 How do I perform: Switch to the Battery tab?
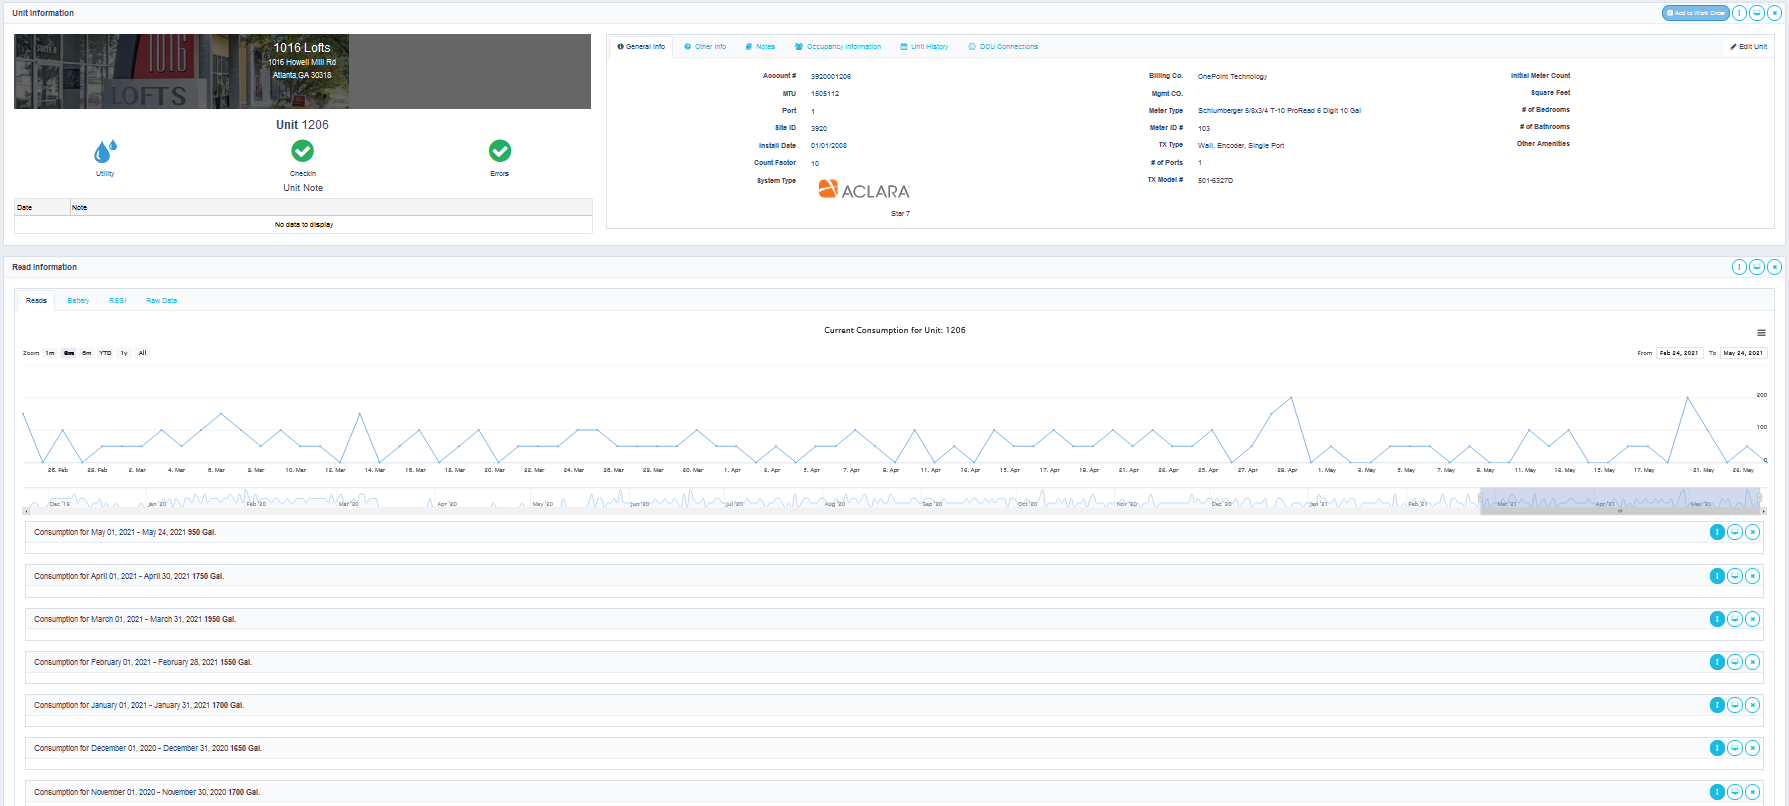coord(78,301)
